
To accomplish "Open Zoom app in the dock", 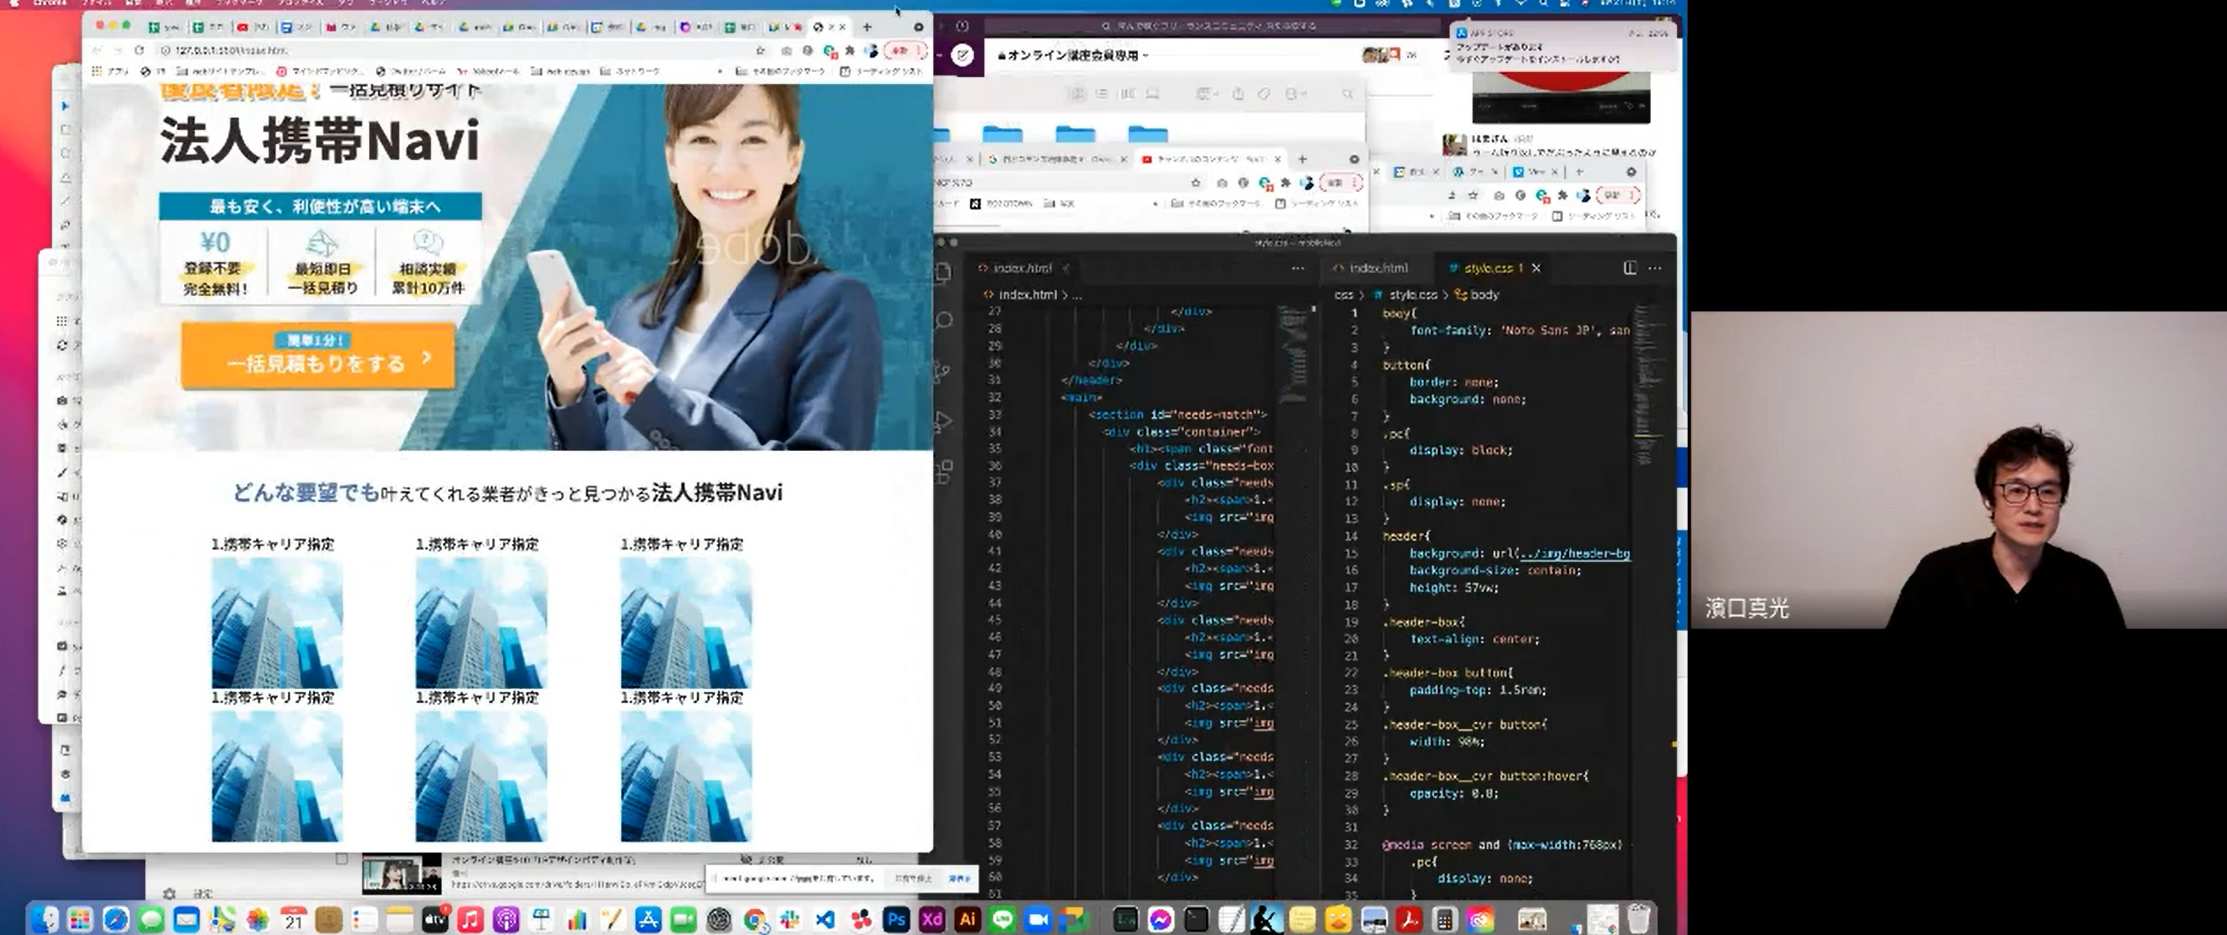I will pos(1038,919).
